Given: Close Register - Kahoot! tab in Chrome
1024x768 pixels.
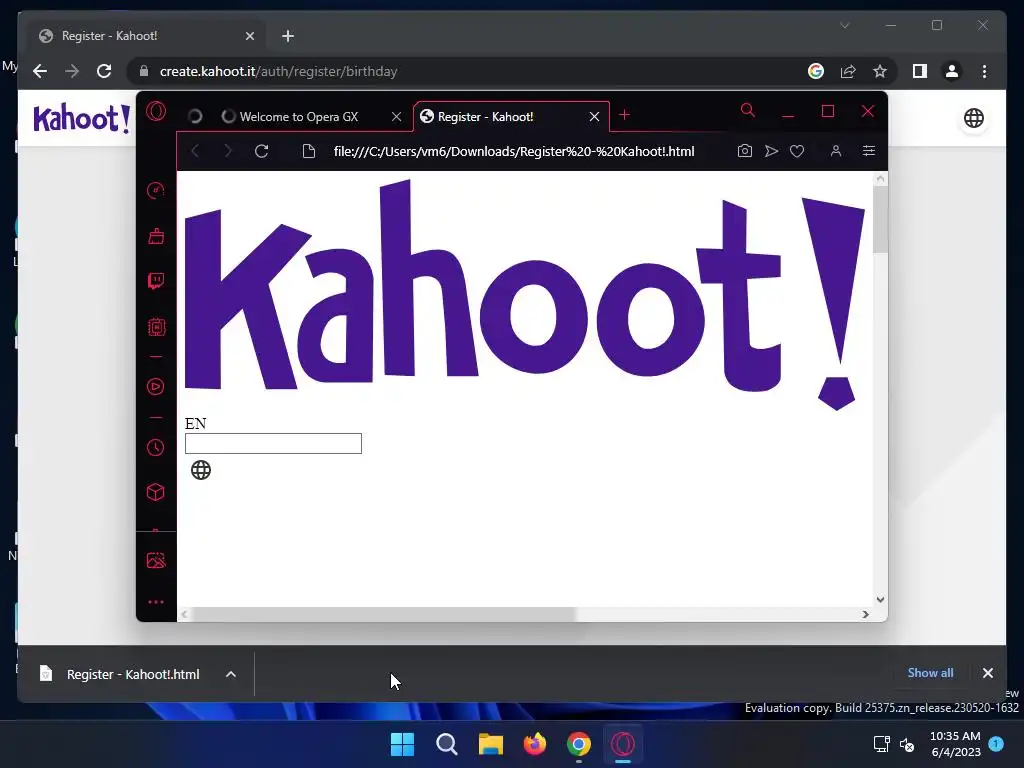Looking at the screenshot, I should [x=249, y=36].
